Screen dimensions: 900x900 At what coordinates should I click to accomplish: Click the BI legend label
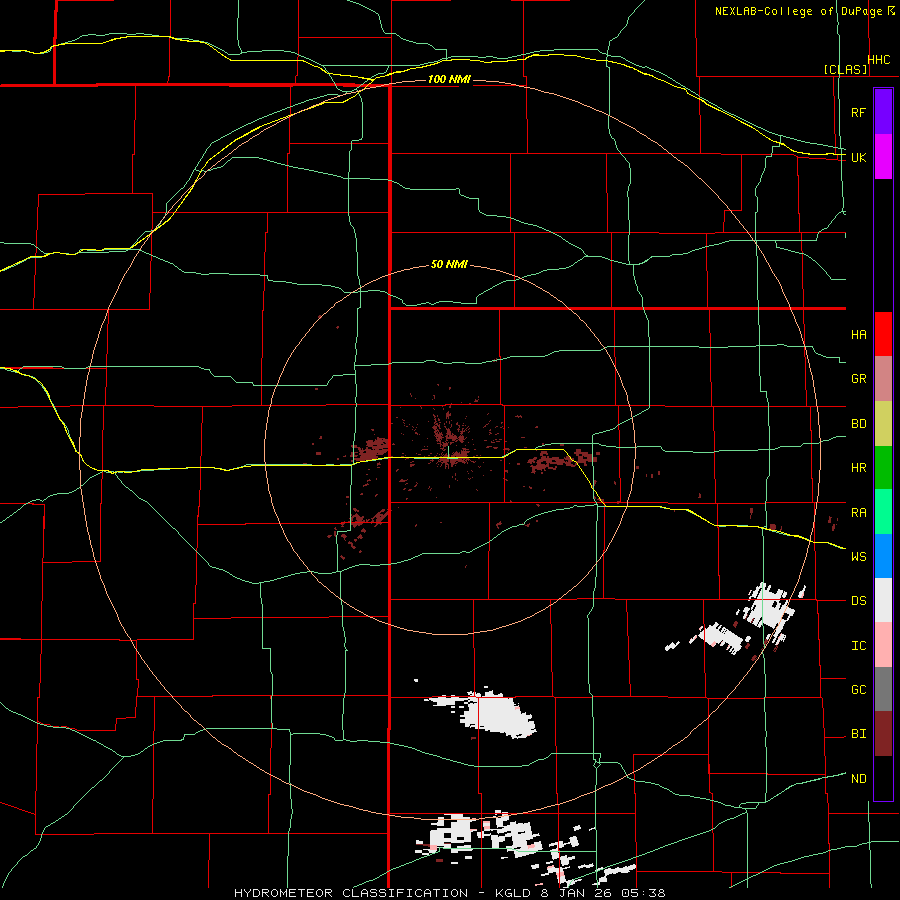(858, 734)
